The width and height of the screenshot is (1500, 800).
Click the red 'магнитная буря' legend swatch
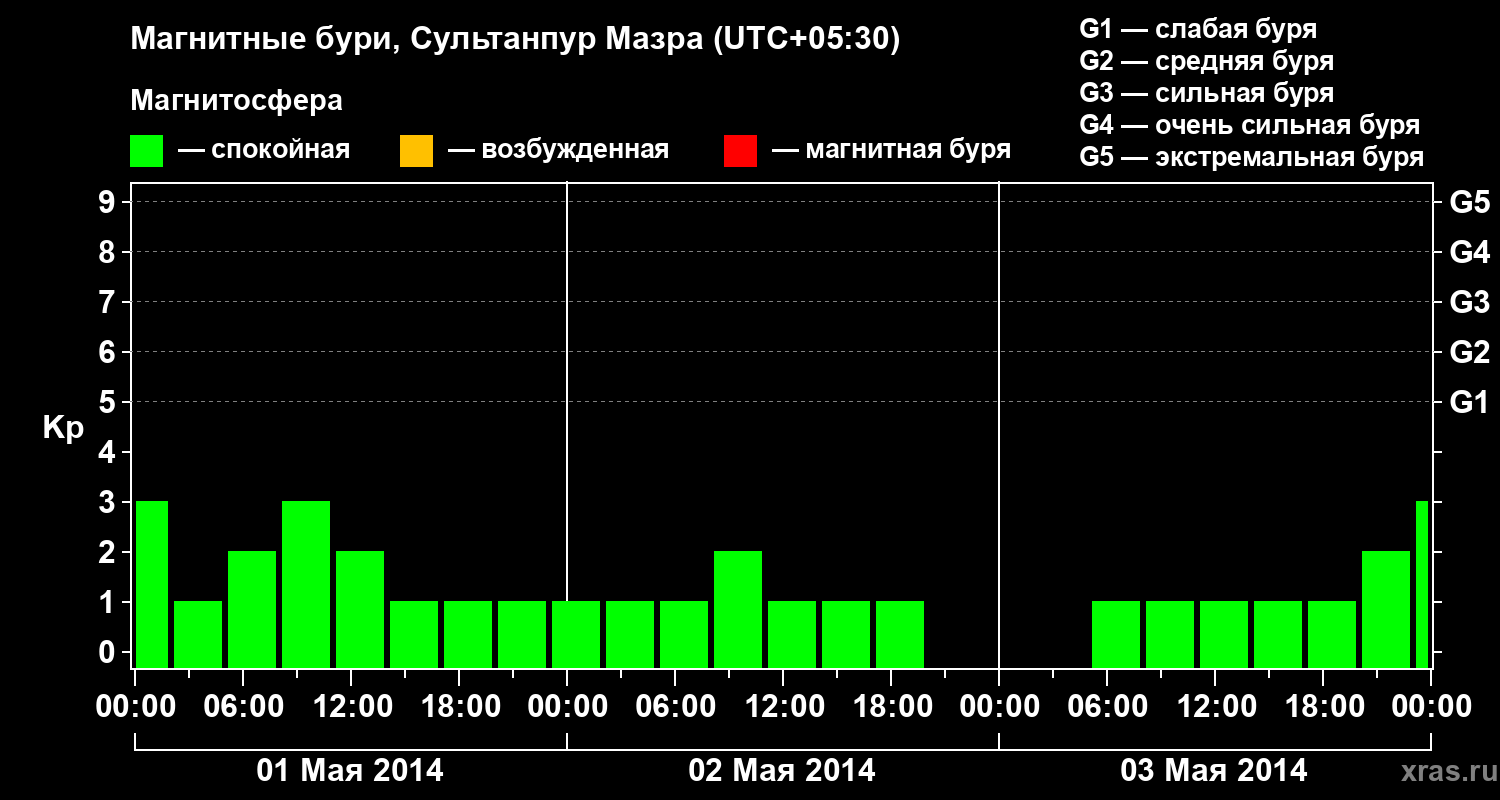(740, 151)
